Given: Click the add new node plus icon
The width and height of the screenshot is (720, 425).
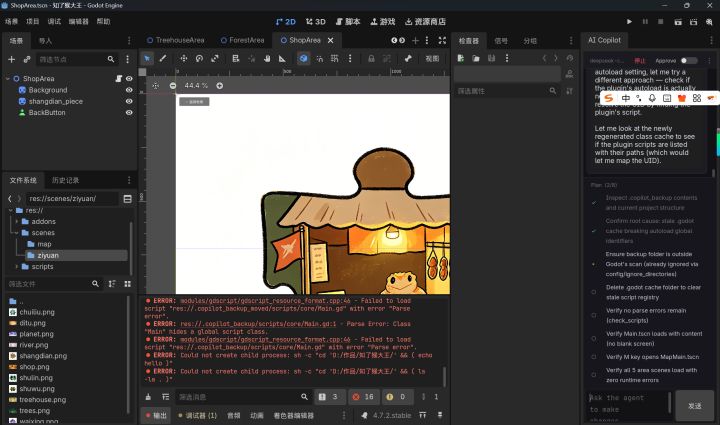Looking at the screenshot, I should click(x=11, y=59).
